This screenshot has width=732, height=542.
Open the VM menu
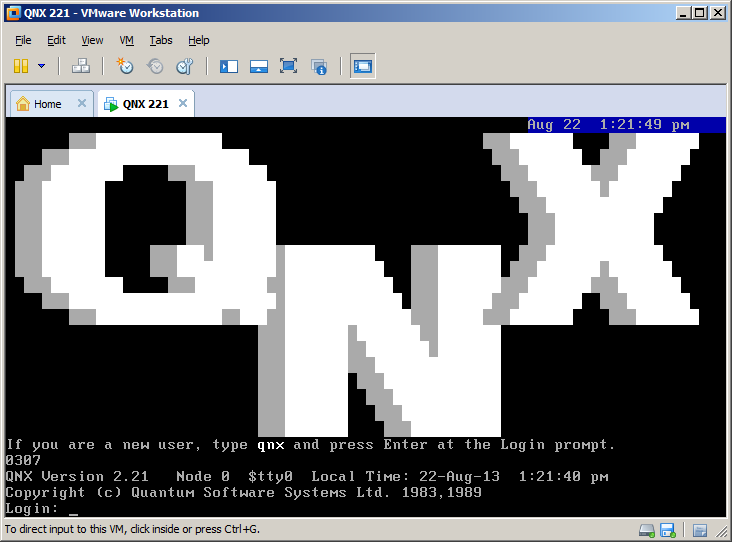pyautogui.click(x=127, y=41)
